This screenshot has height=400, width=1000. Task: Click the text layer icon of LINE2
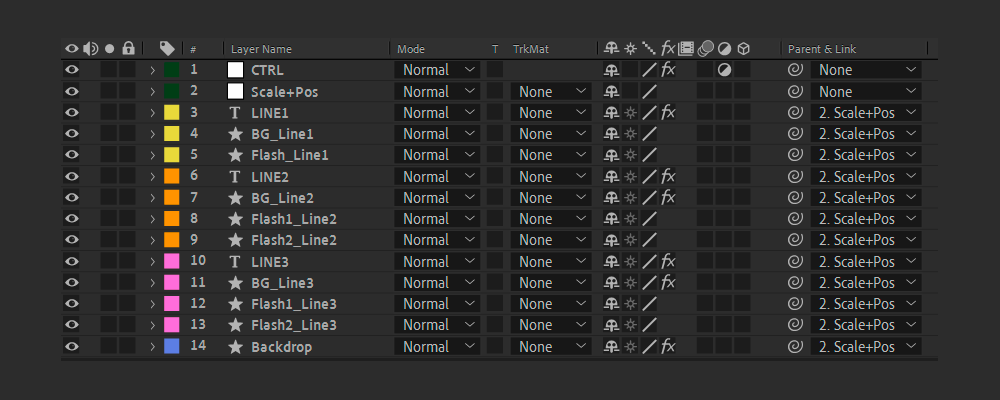(x=235, y=177)
